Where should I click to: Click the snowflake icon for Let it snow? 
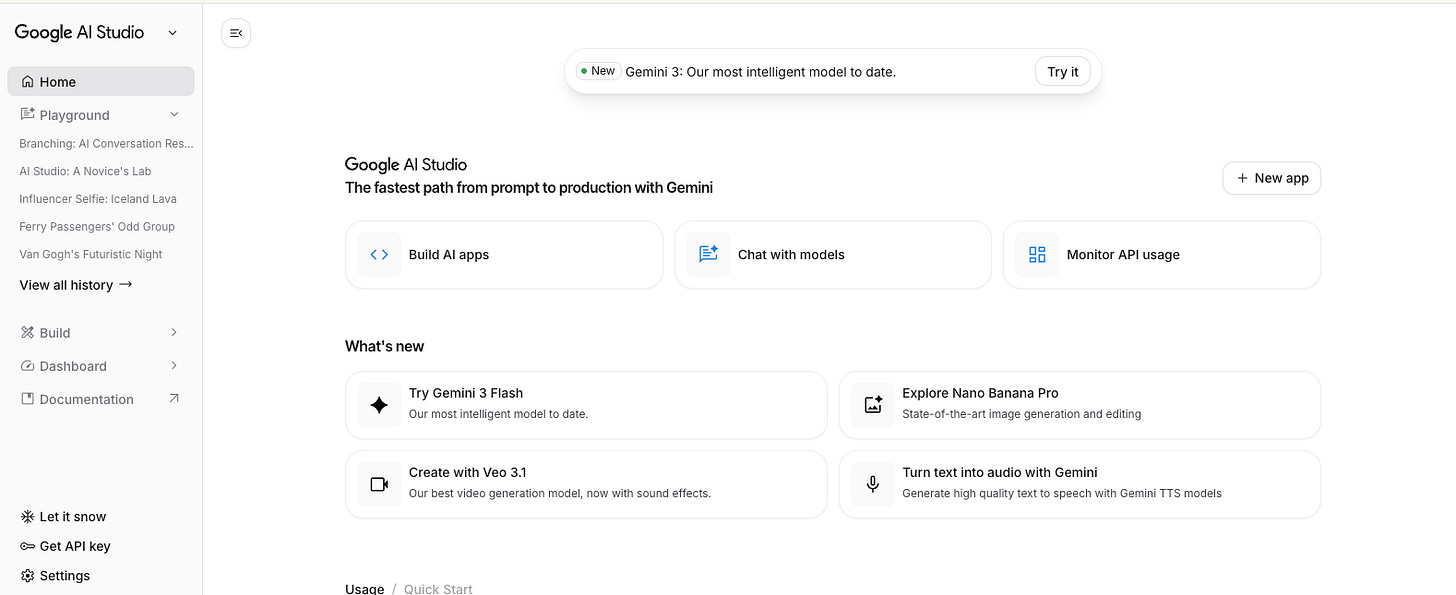tap(27, 517)
